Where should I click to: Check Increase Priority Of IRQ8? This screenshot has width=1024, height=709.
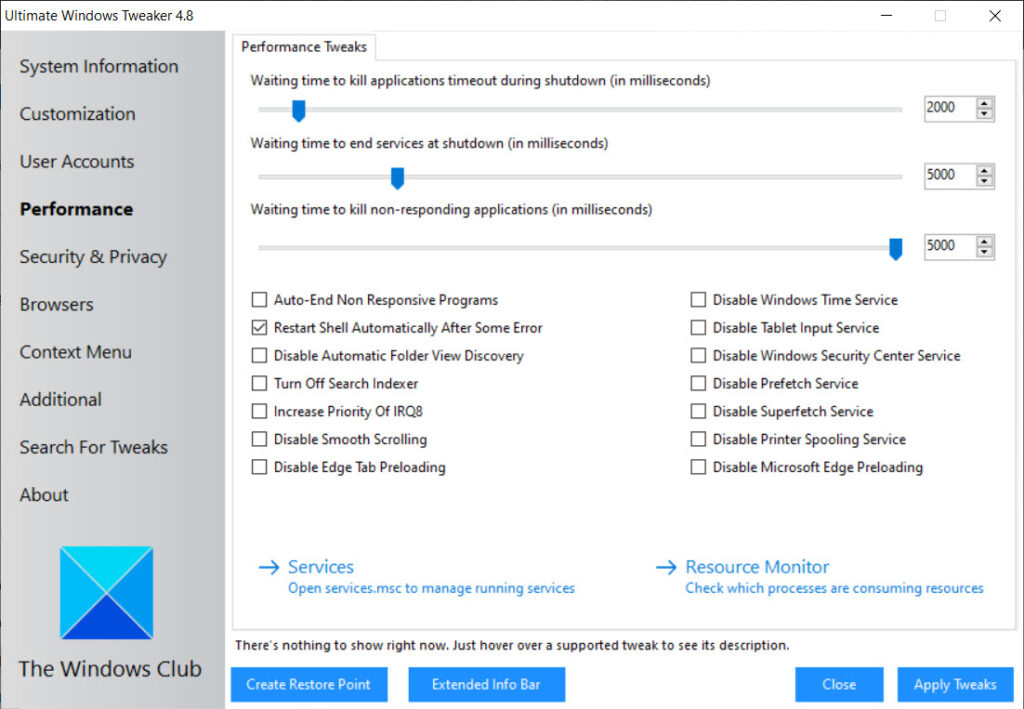pos(259,411)
